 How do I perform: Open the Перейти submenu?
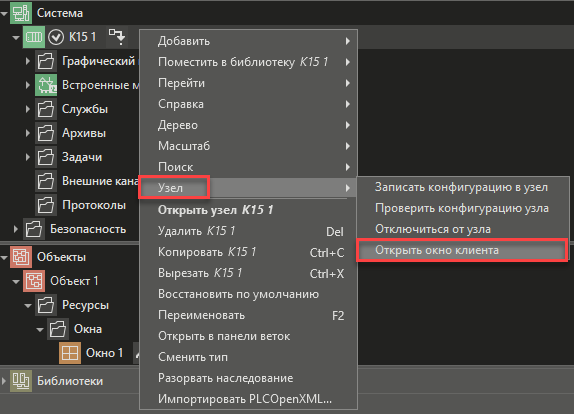pos(248,83)
